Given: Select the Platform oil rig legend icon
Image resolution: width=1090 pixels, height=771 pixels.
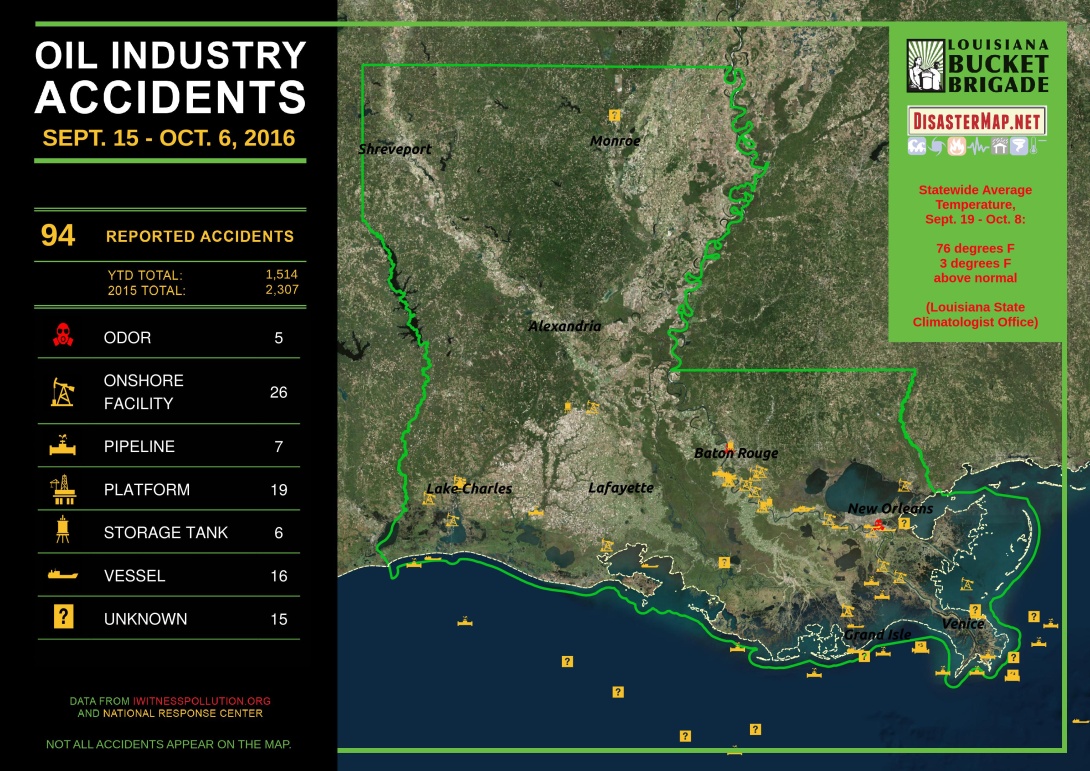Looking at the screenshot, I should pyautogui.click(x=62, y=490).
